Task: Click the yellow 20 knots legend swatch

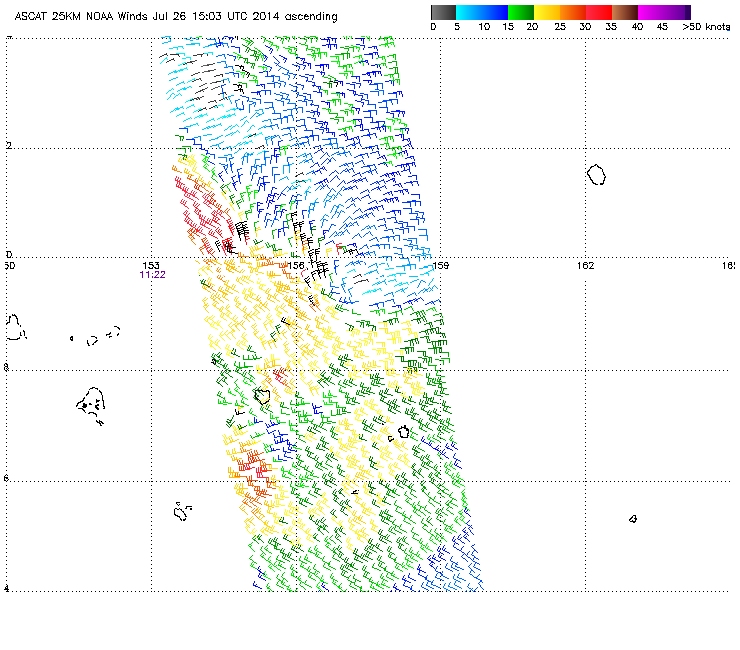Action: click(548, 12)
